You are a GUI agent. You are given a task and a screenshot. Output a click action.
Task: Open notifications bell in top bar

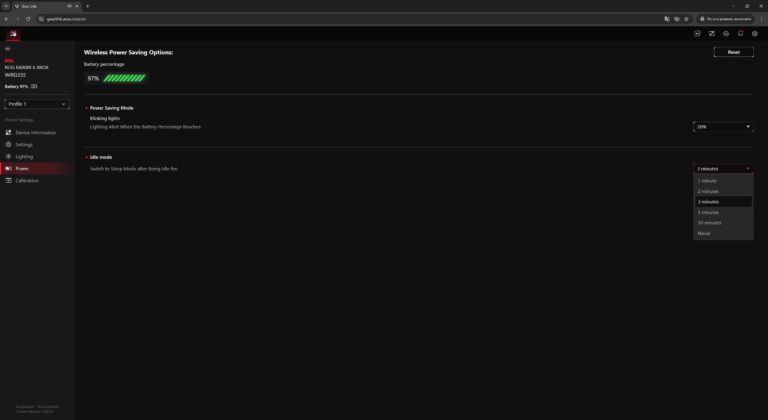[741, 34]
